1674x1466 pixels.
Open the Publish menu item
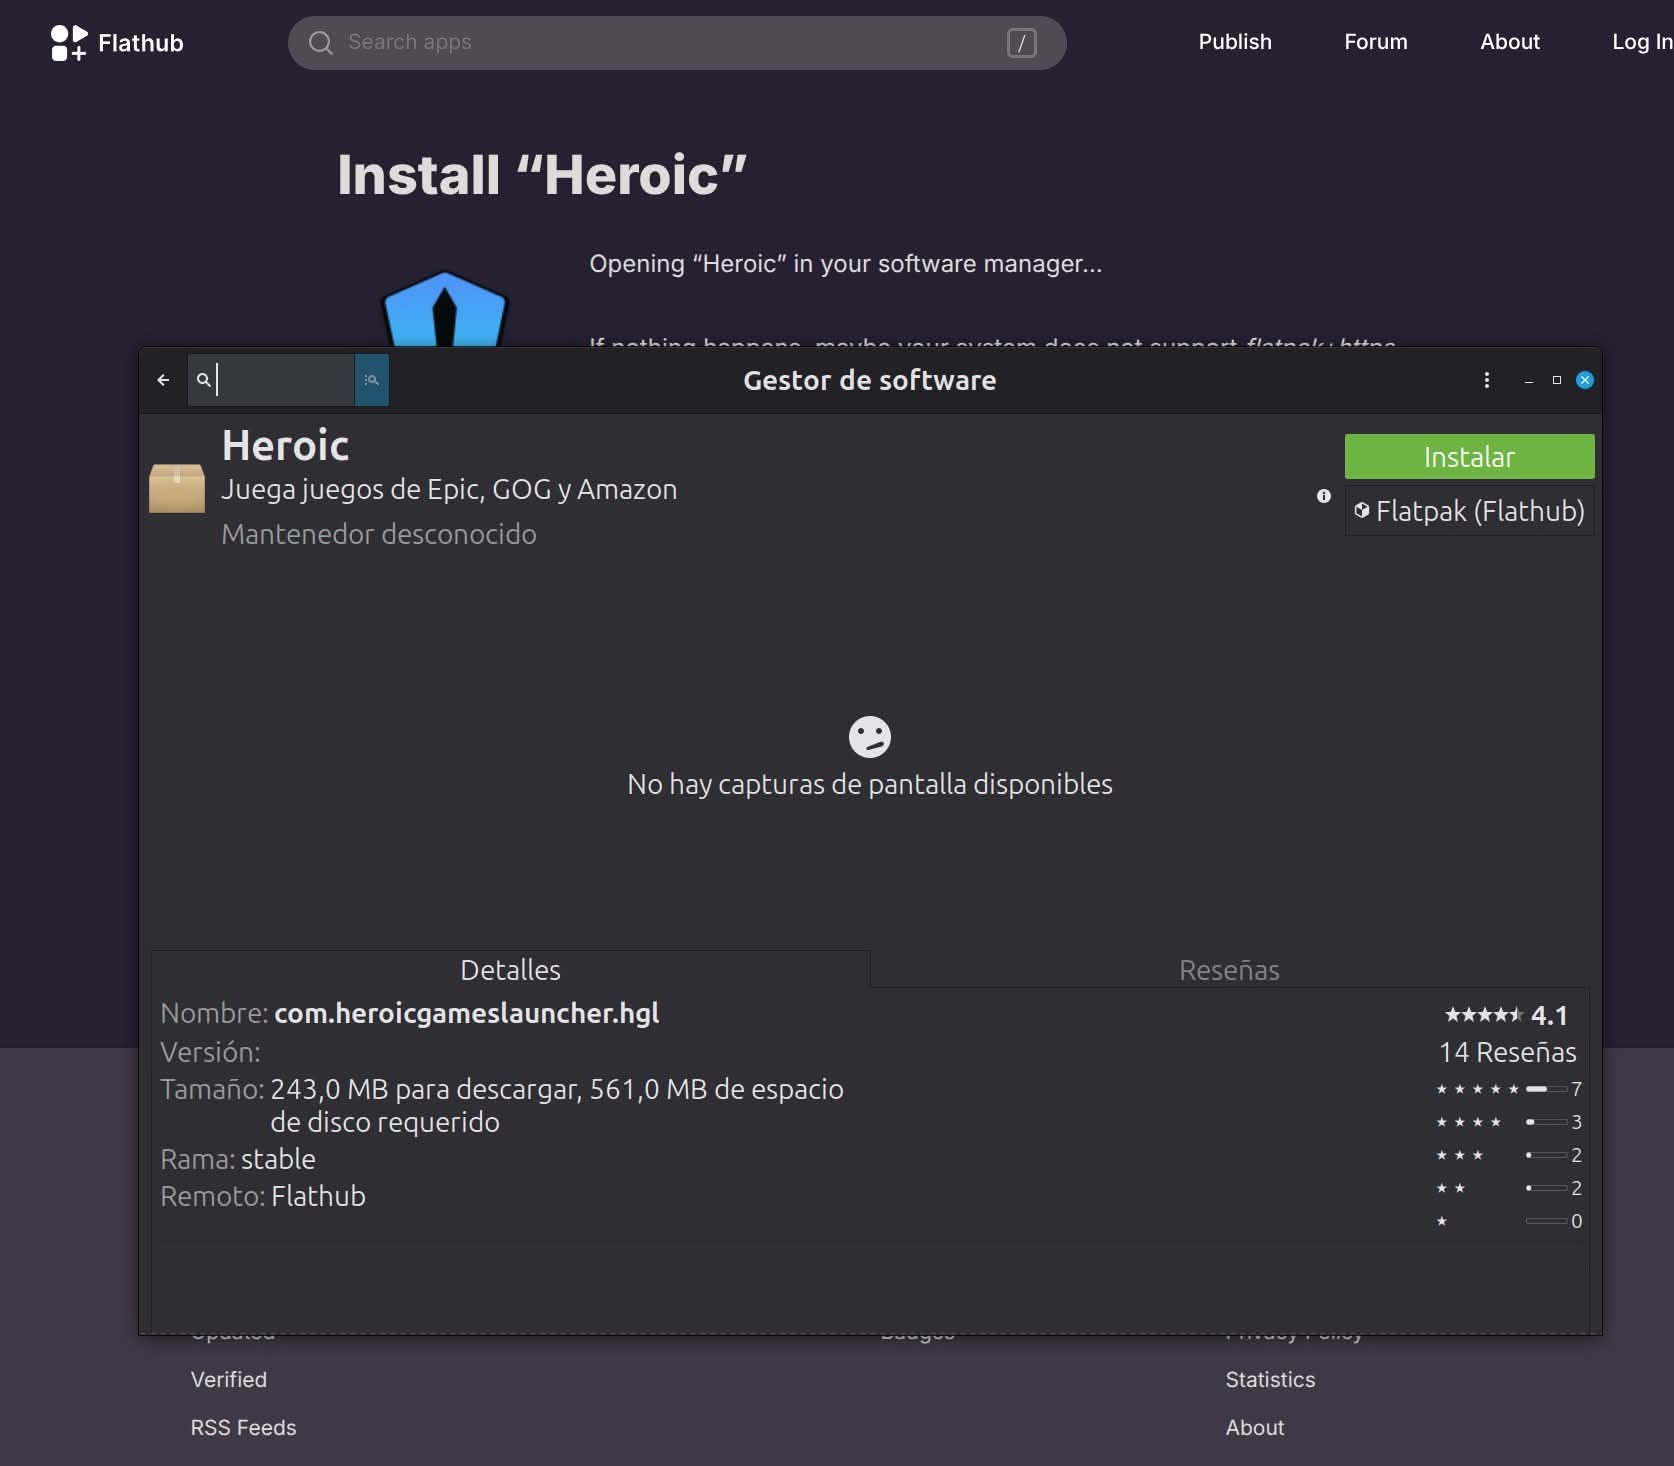(x=1234, y=42)
